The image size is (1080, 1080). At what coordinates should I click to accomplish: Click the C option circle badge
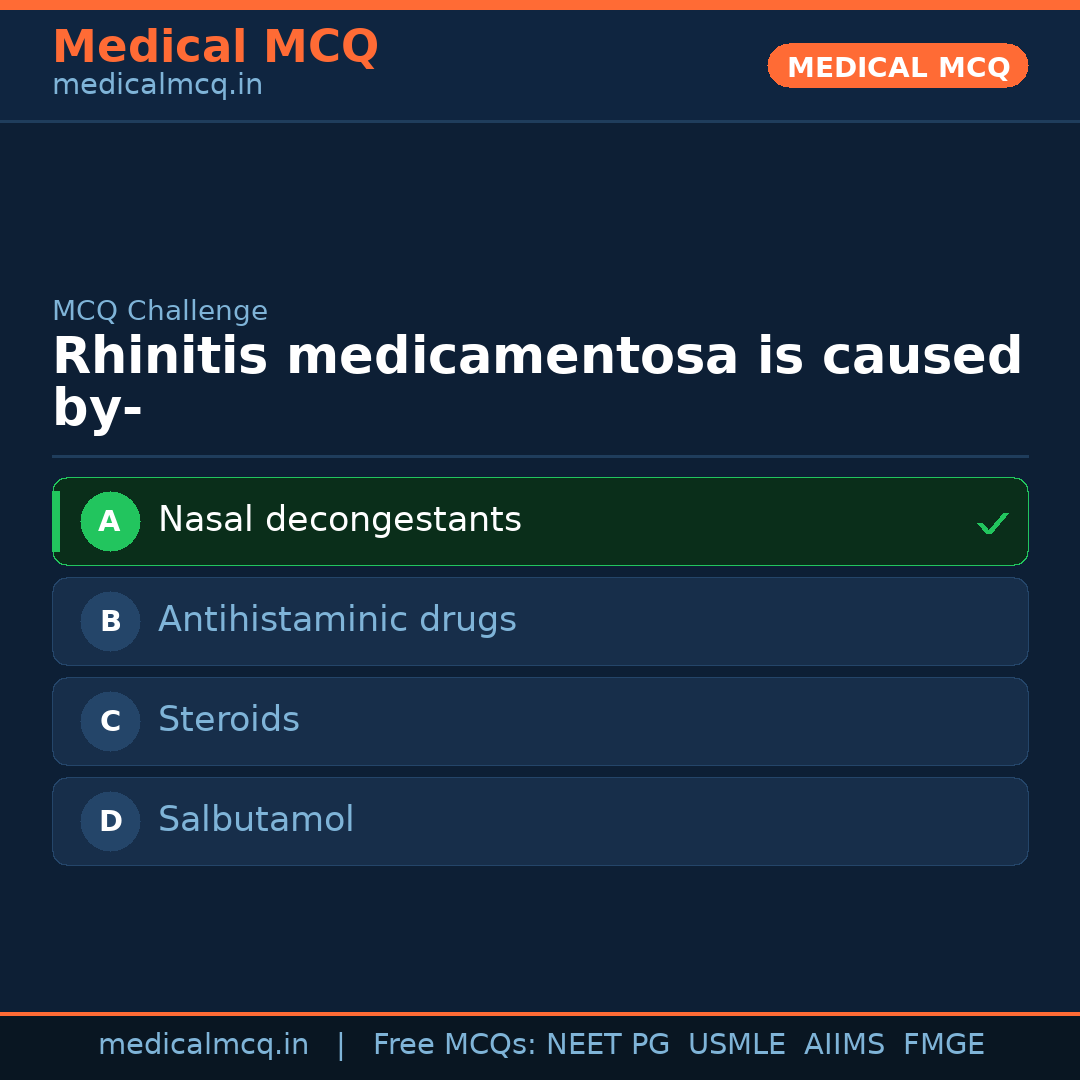[110, 721]
